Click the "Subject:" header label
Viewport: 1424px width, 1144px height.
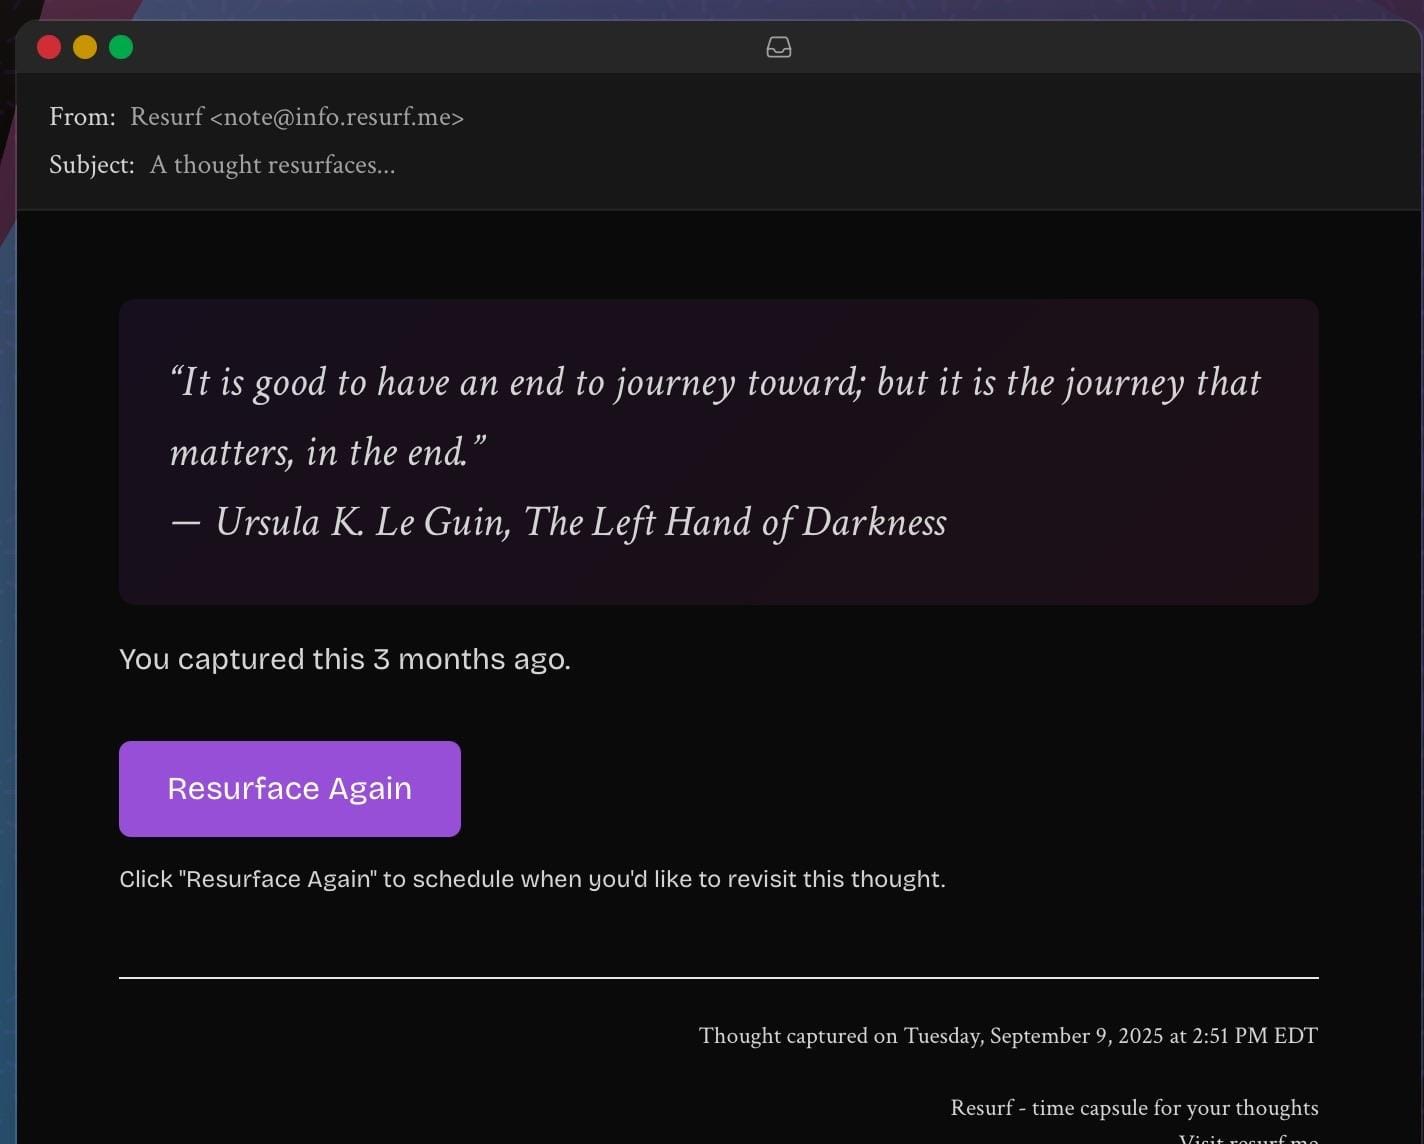point(91,165)
